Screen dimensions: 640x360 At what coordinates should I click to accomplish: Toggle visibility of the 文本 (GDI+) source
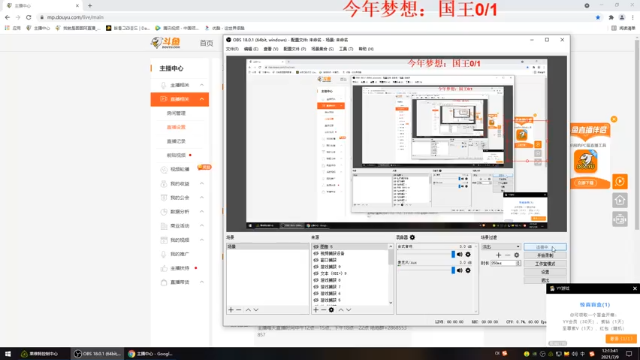pos(316,273)
